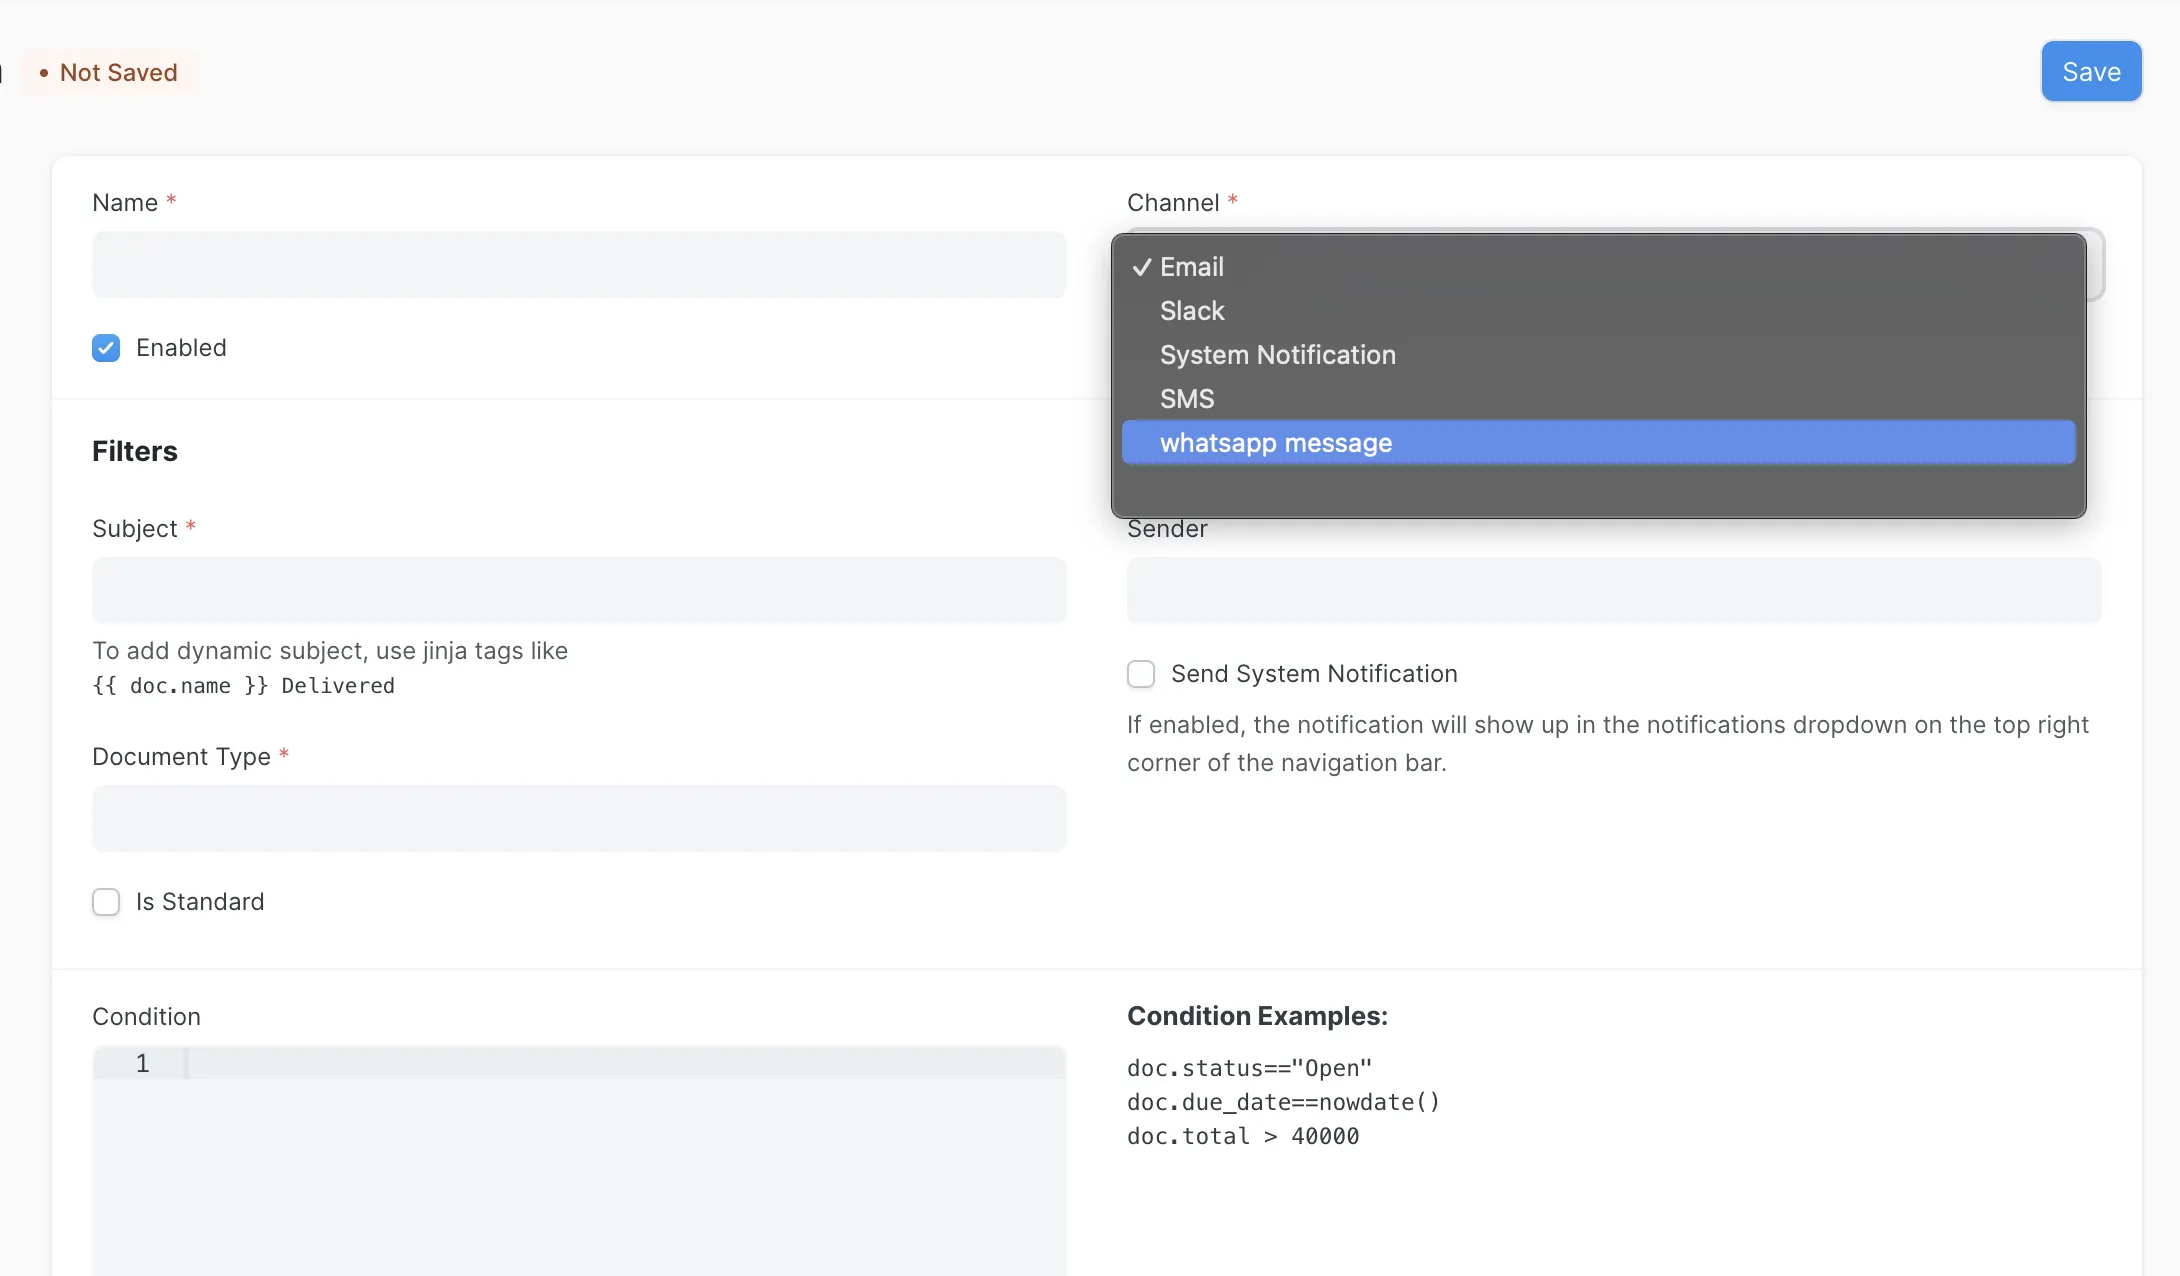Image resolution: width=2180 pixels, height=1276 pixels.
Task: Focus the Name input field
Action: point(579,265)
